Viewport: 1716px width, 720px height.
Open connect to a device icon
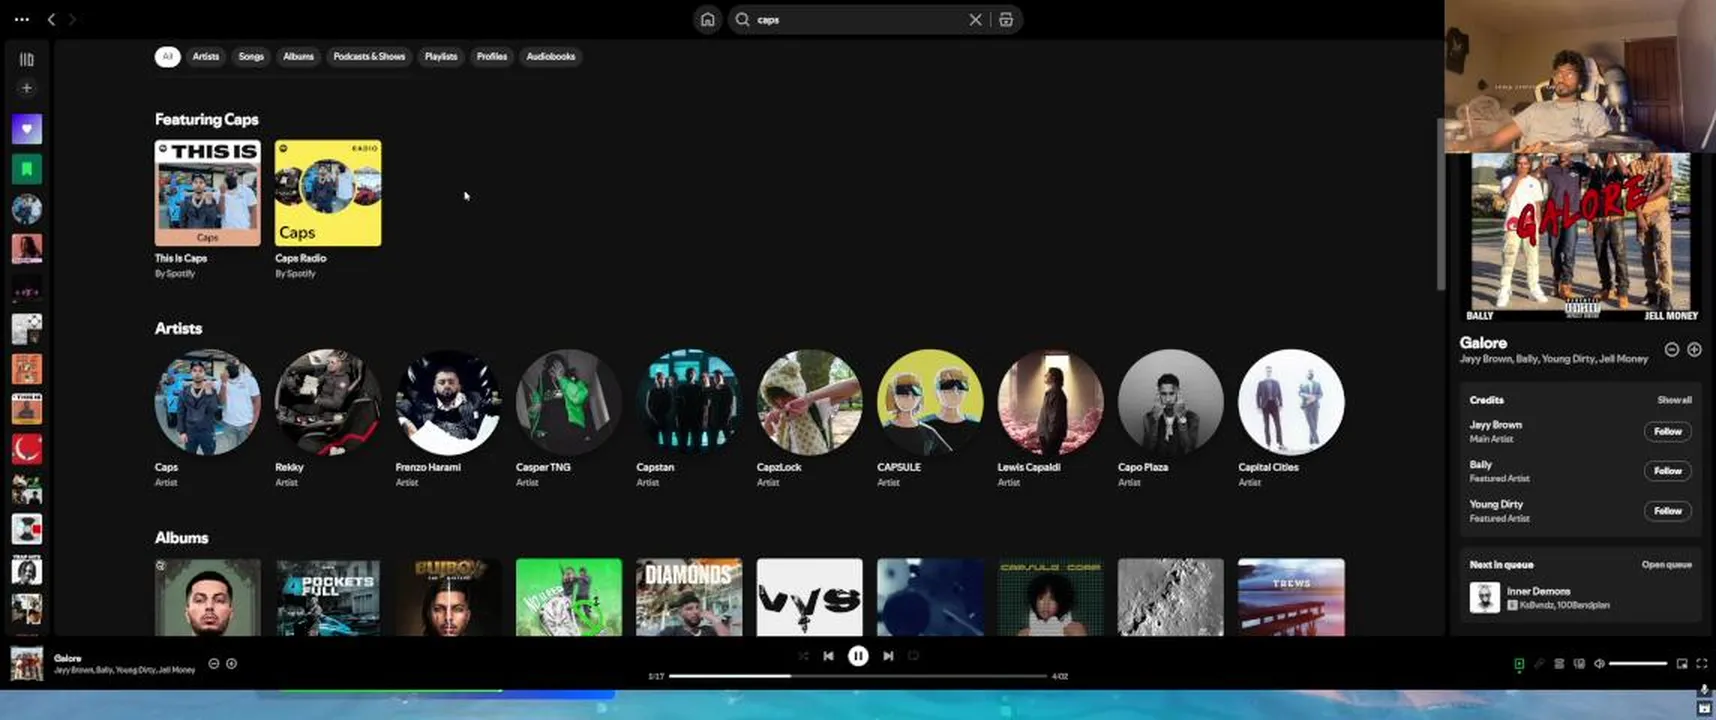point(1579,664)
